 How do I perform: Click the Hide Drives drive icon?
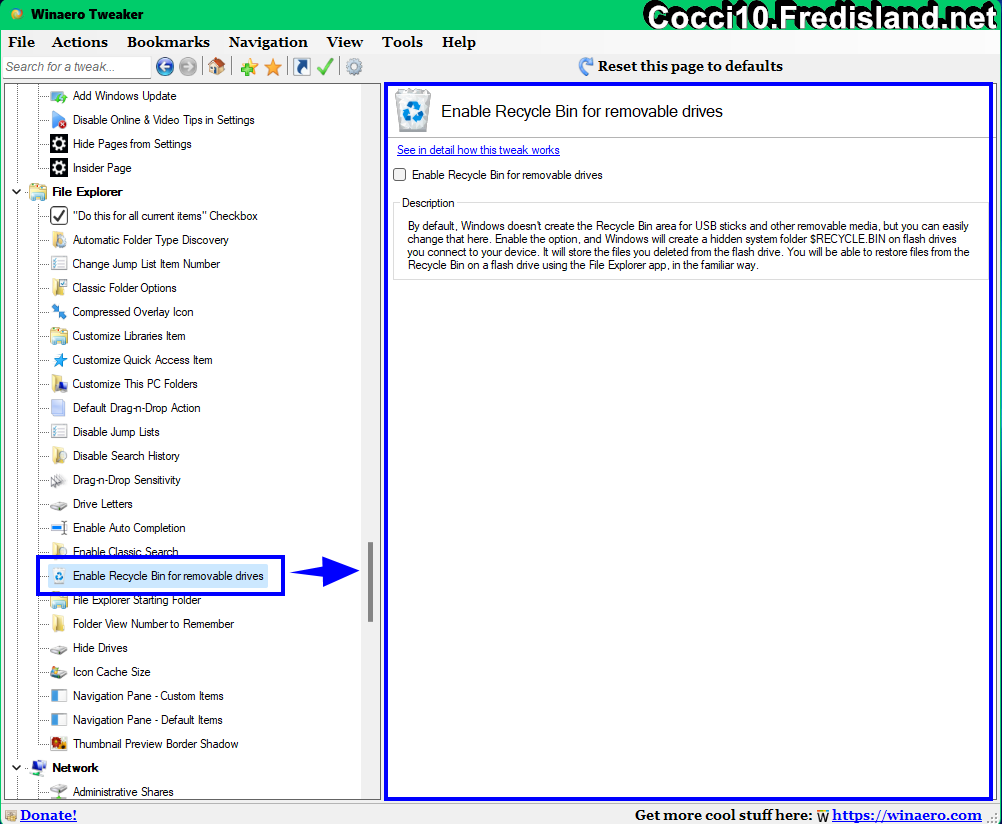point(59,648)
